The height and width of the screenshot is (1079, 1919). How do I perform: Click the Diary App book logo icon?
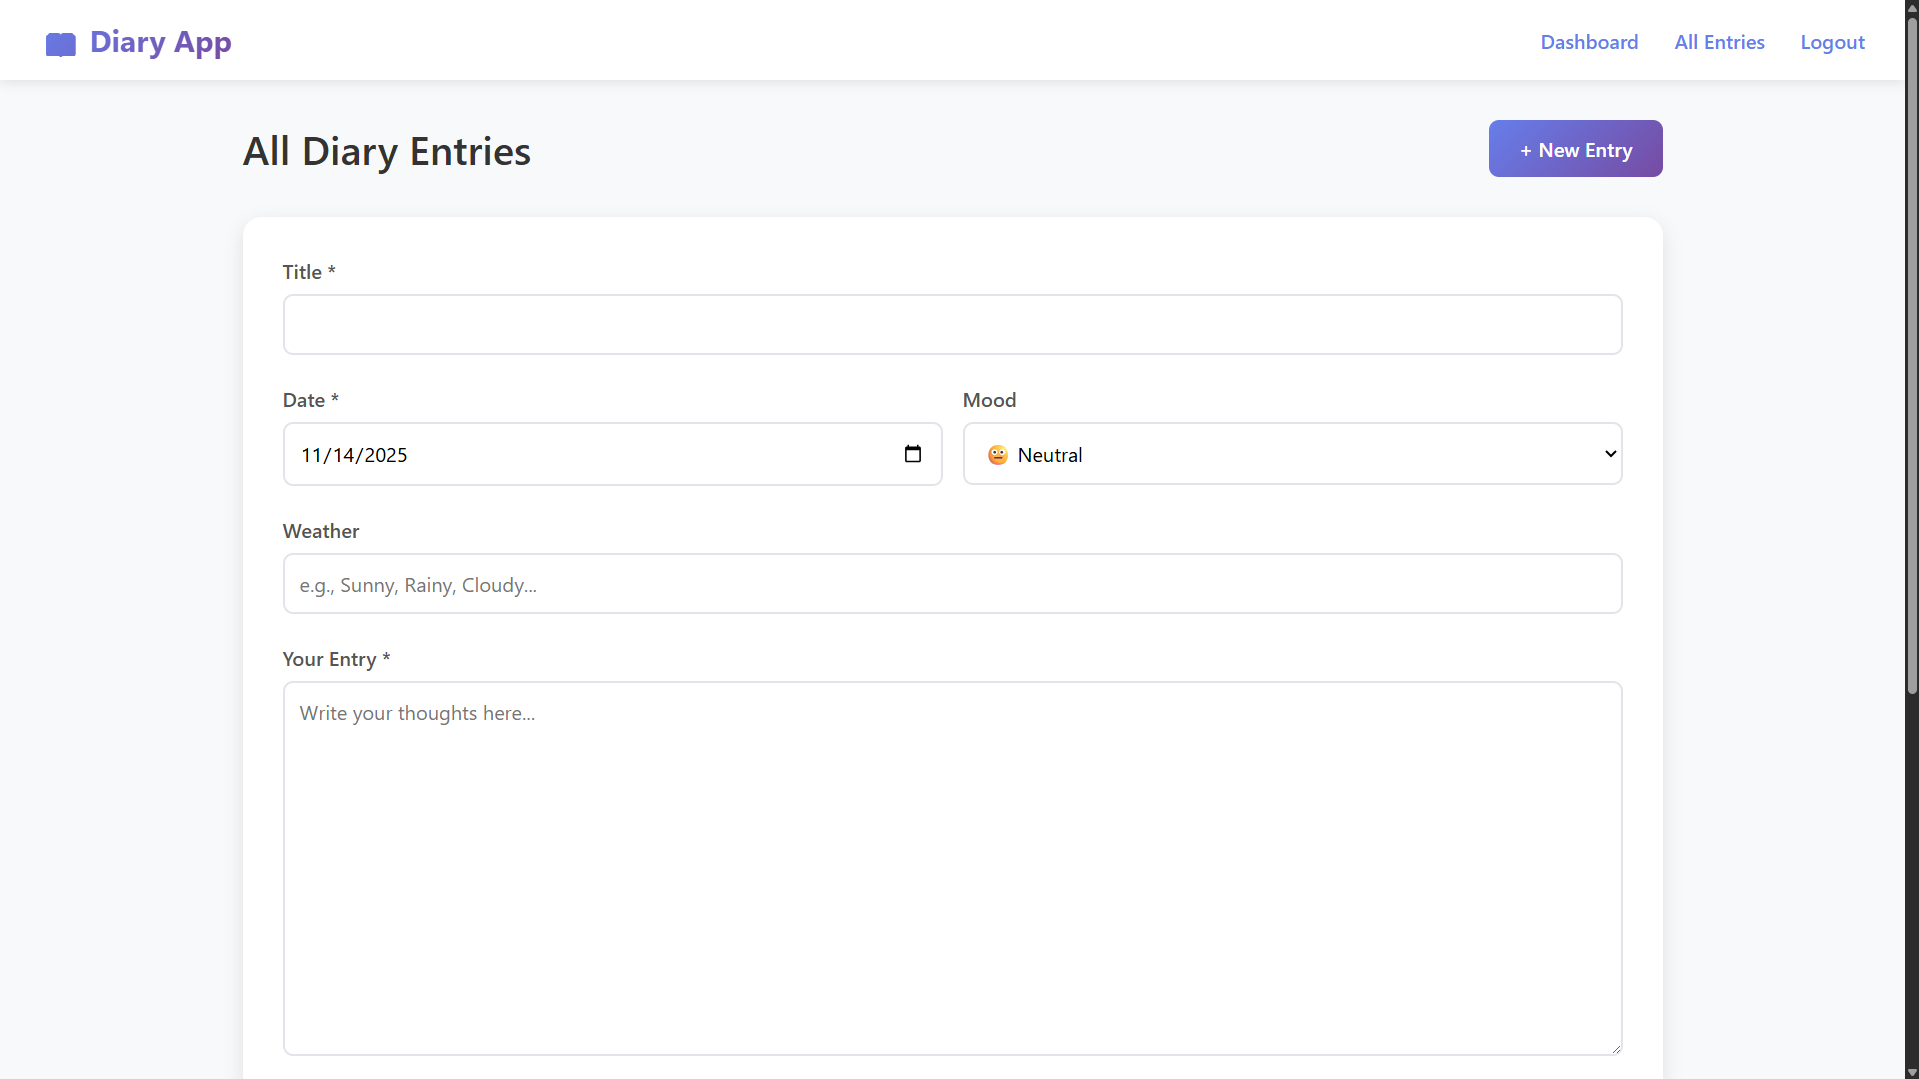60,44
